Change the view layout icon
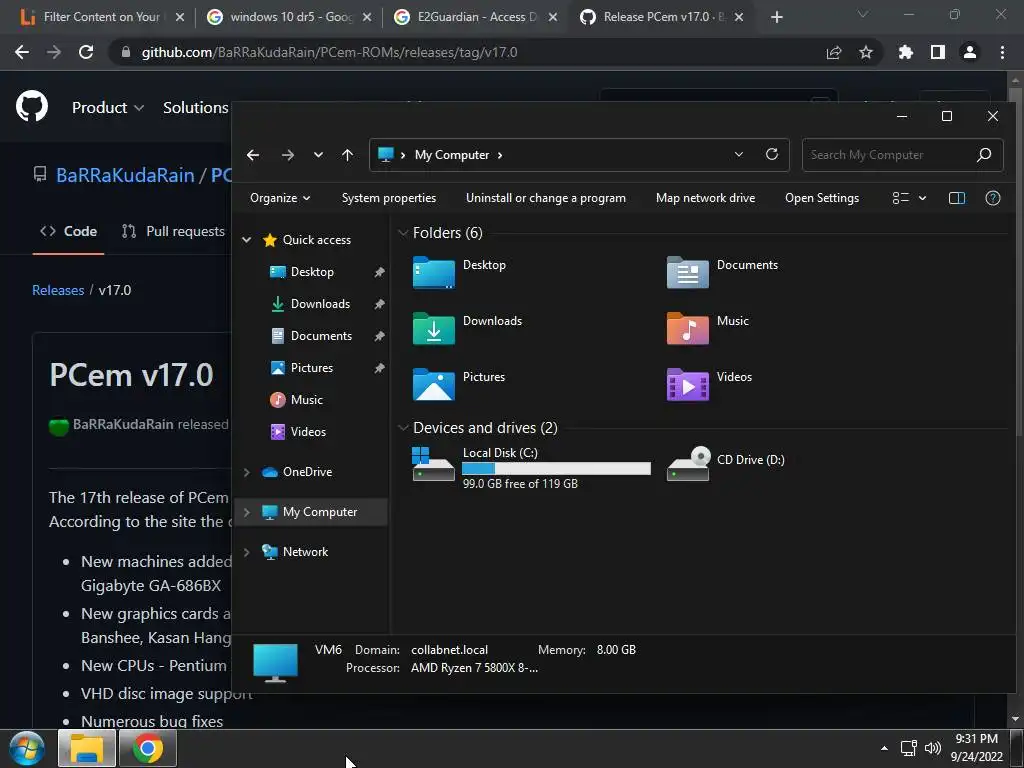Viewport: 1024px width, 768px height. 901,198
